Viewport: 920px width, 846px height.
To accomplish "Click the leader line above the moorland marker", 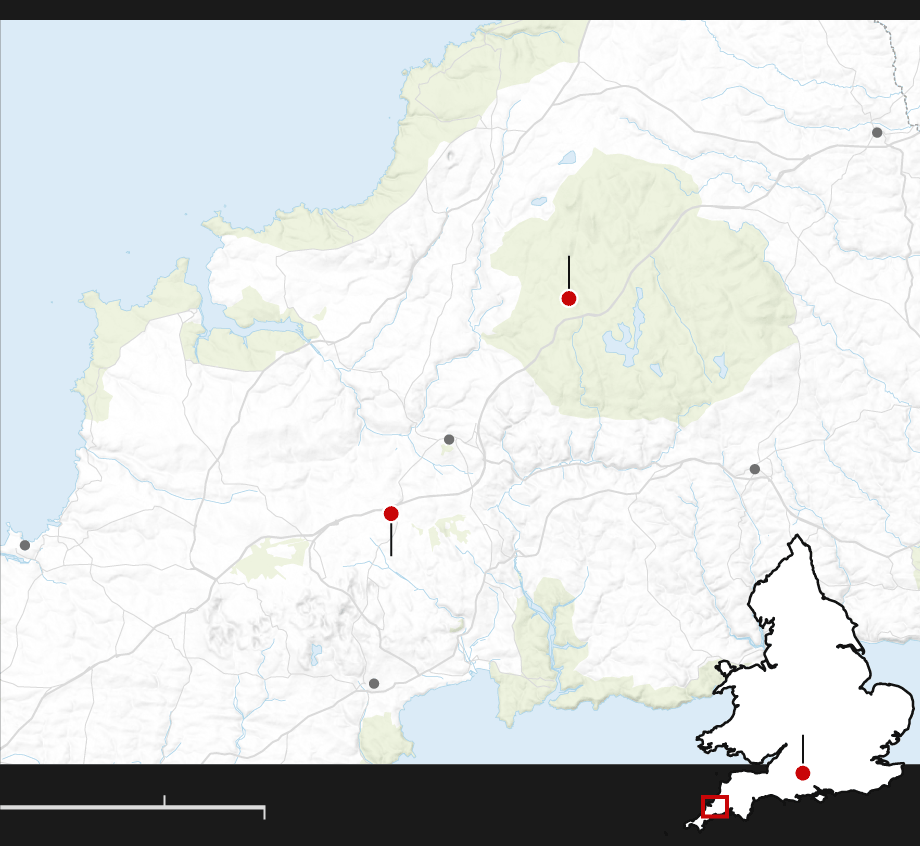I will click(569, 270).
